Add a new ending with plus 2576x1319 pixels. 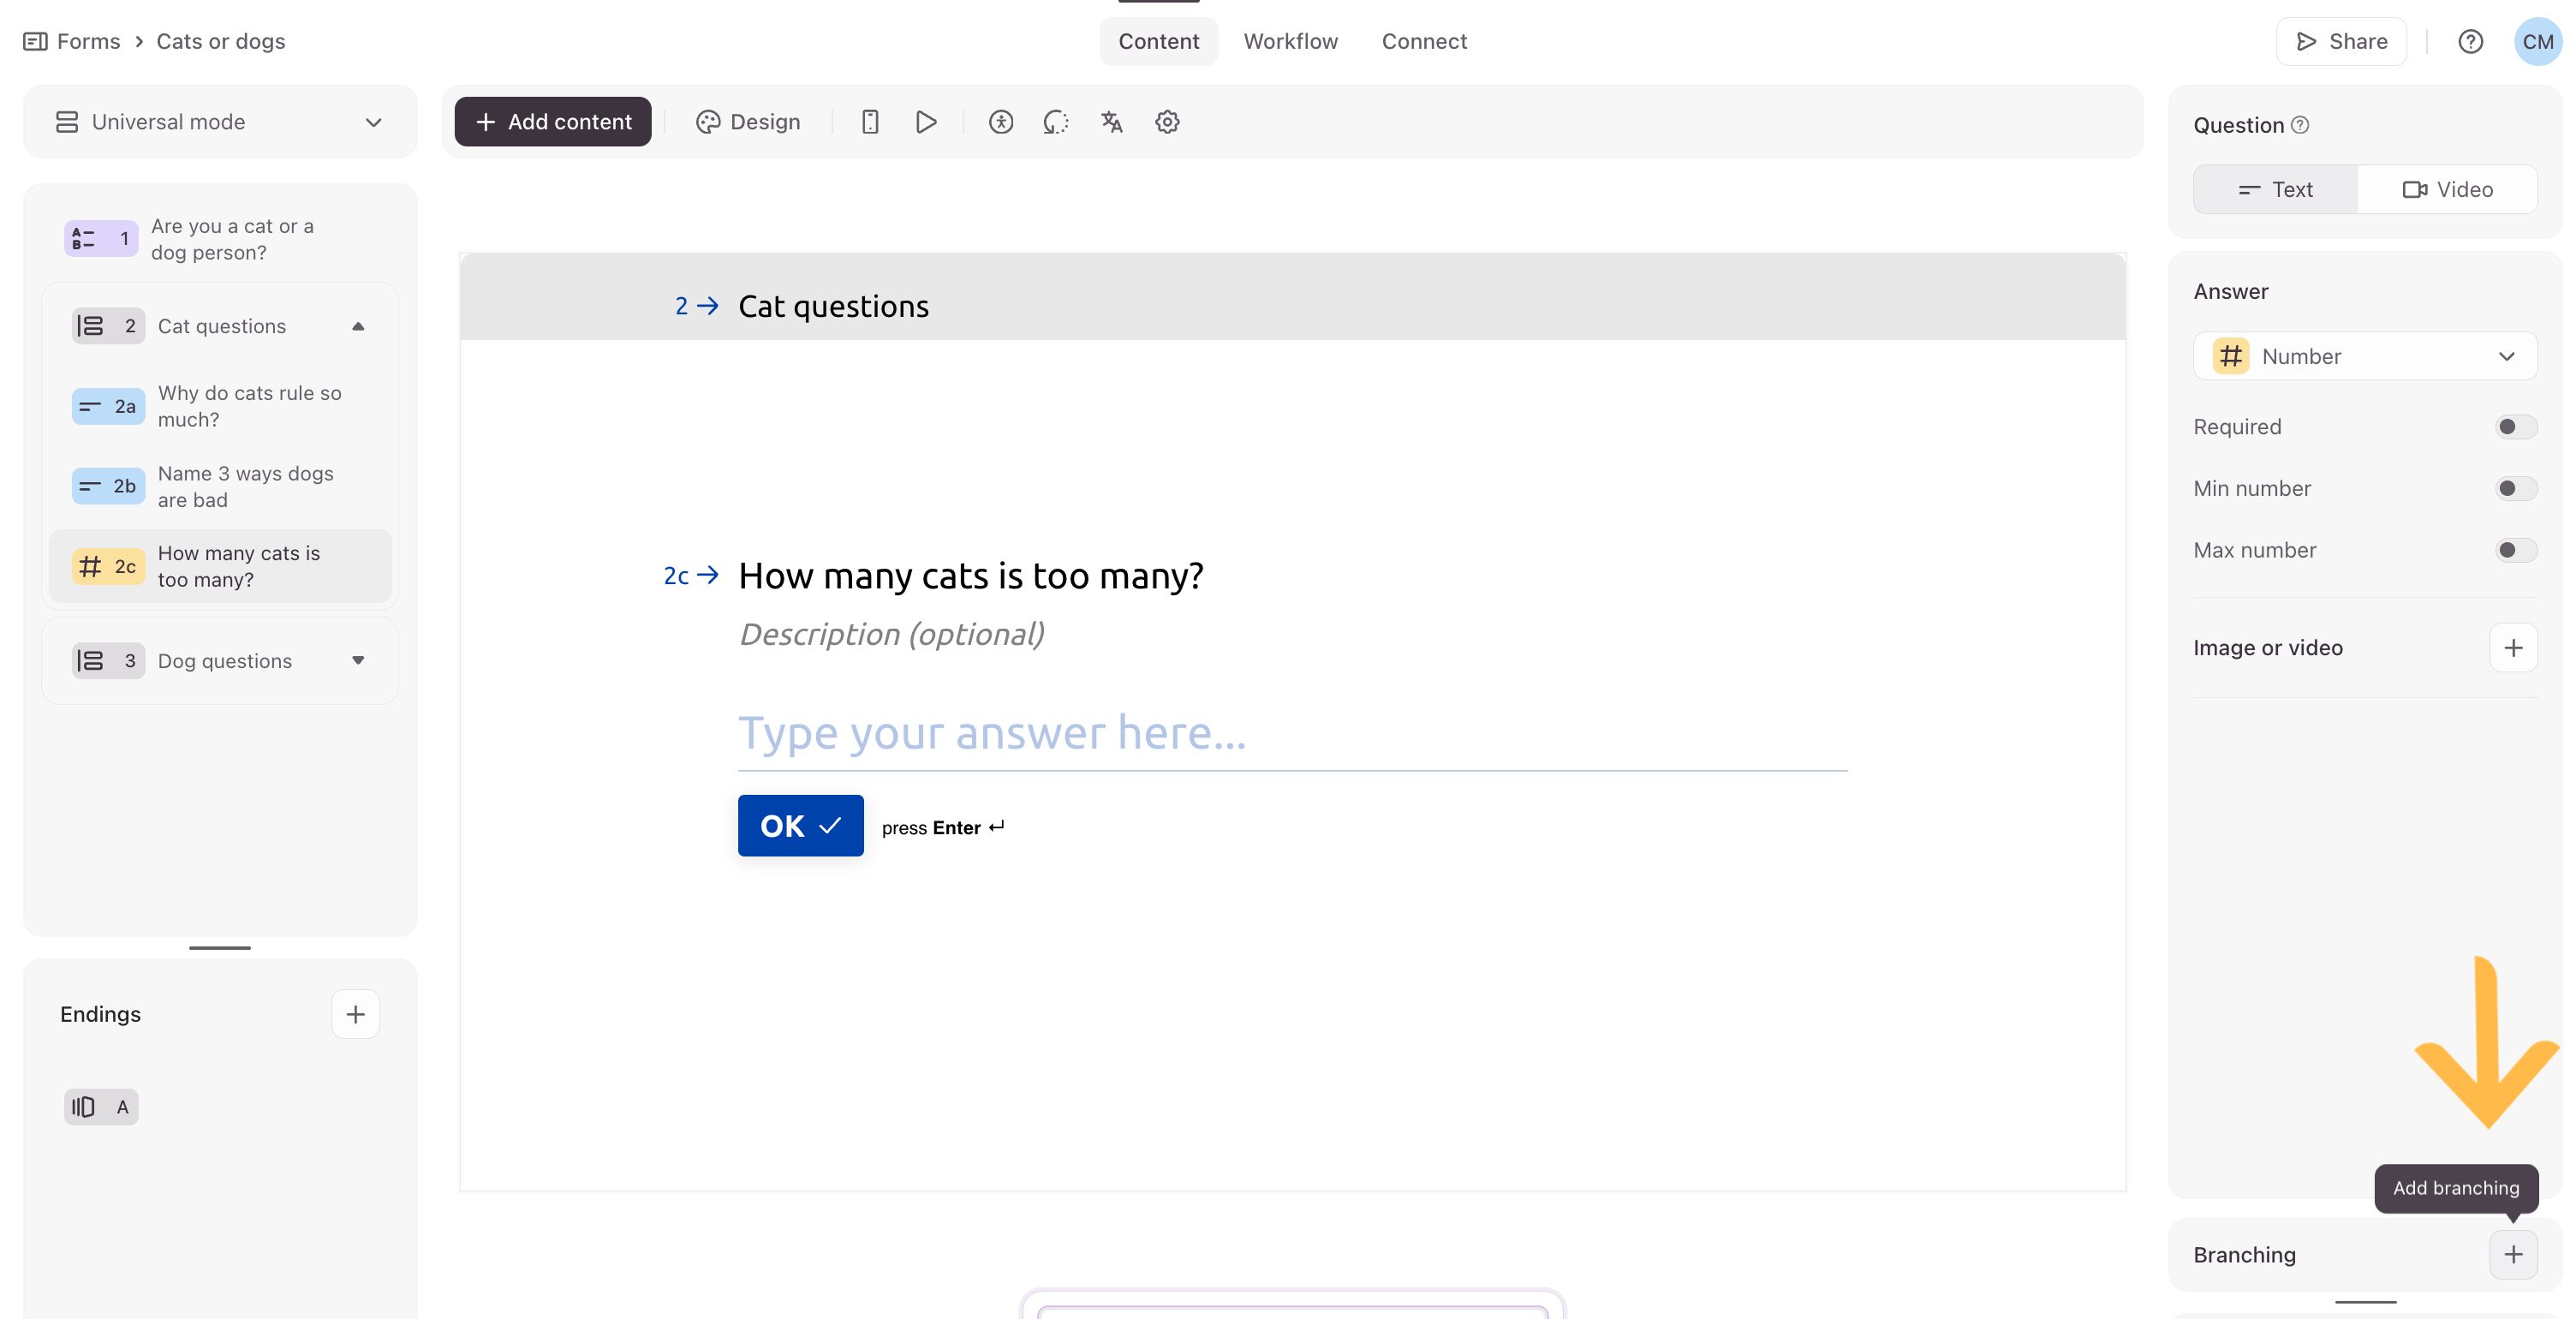point(355,1014)
